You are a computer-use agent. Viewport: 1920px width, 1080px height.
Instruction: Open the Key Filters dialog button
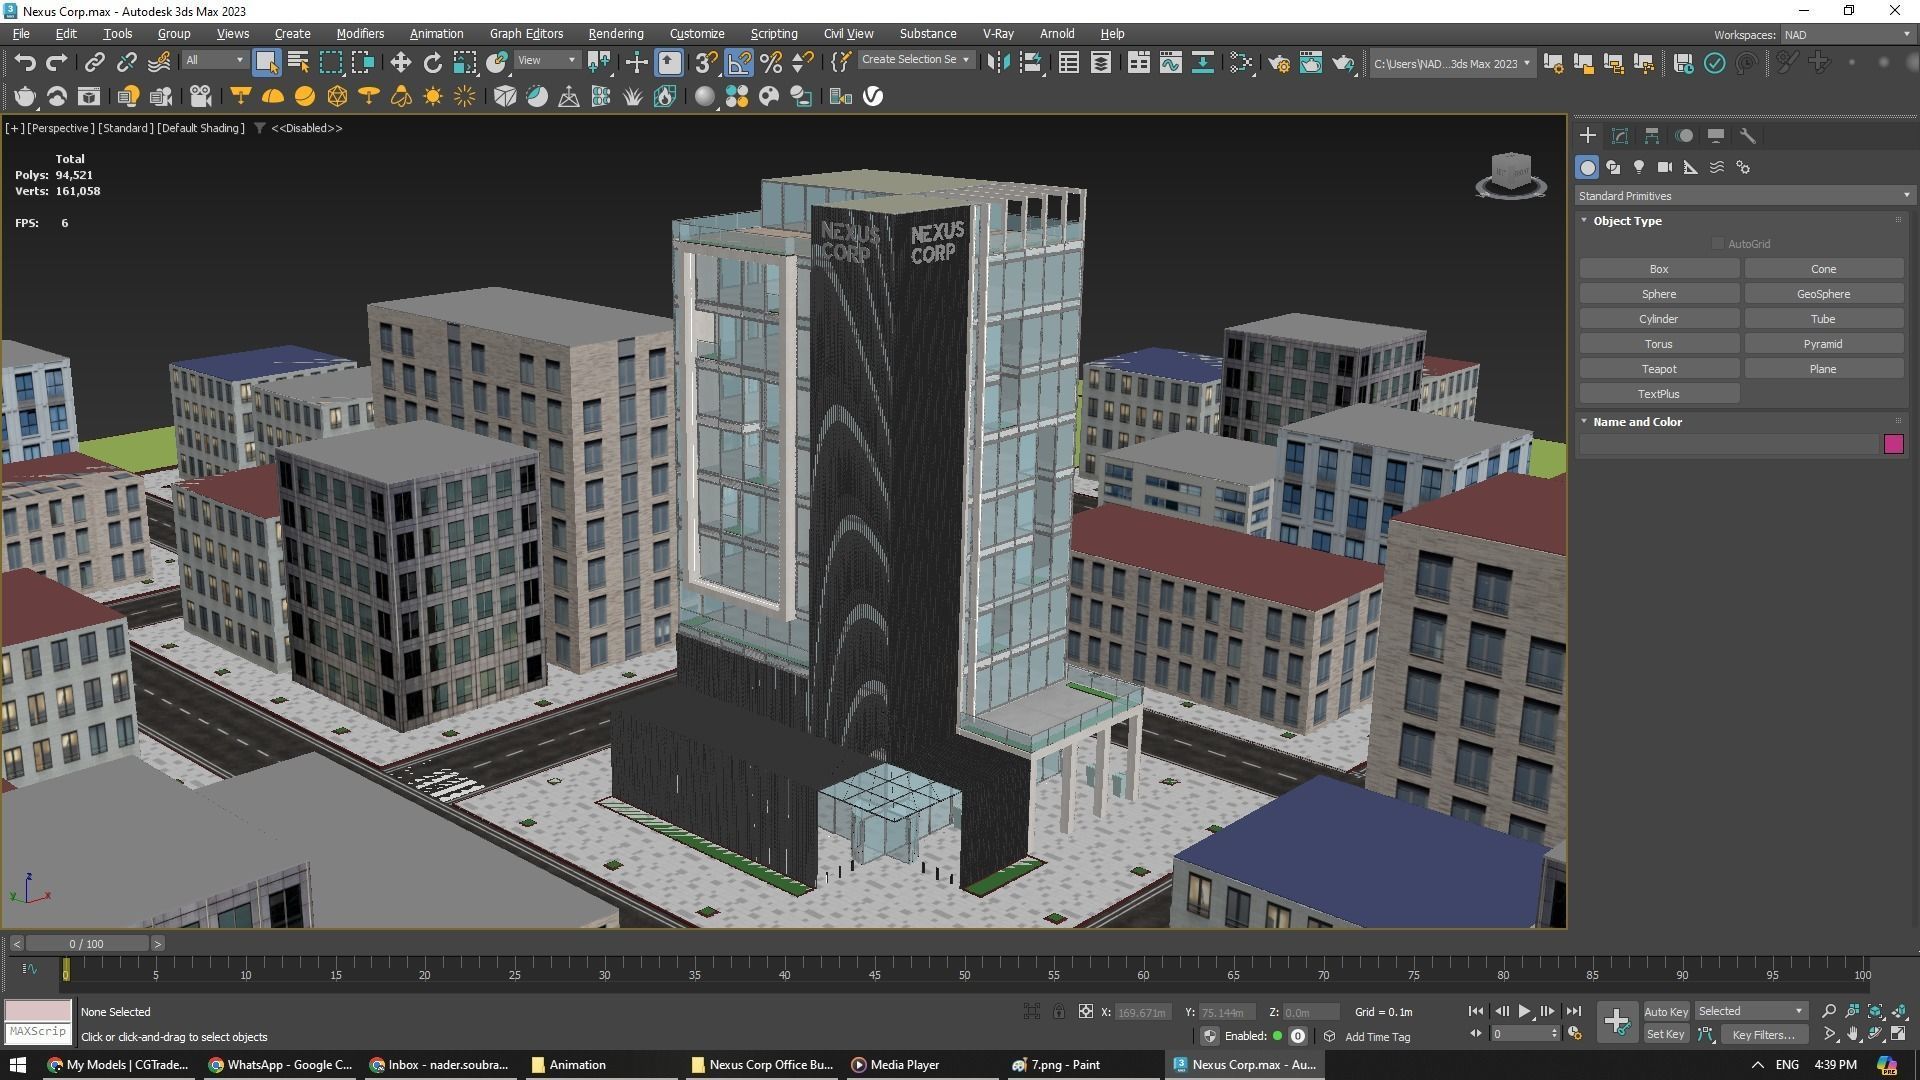pos(1763,1035)
